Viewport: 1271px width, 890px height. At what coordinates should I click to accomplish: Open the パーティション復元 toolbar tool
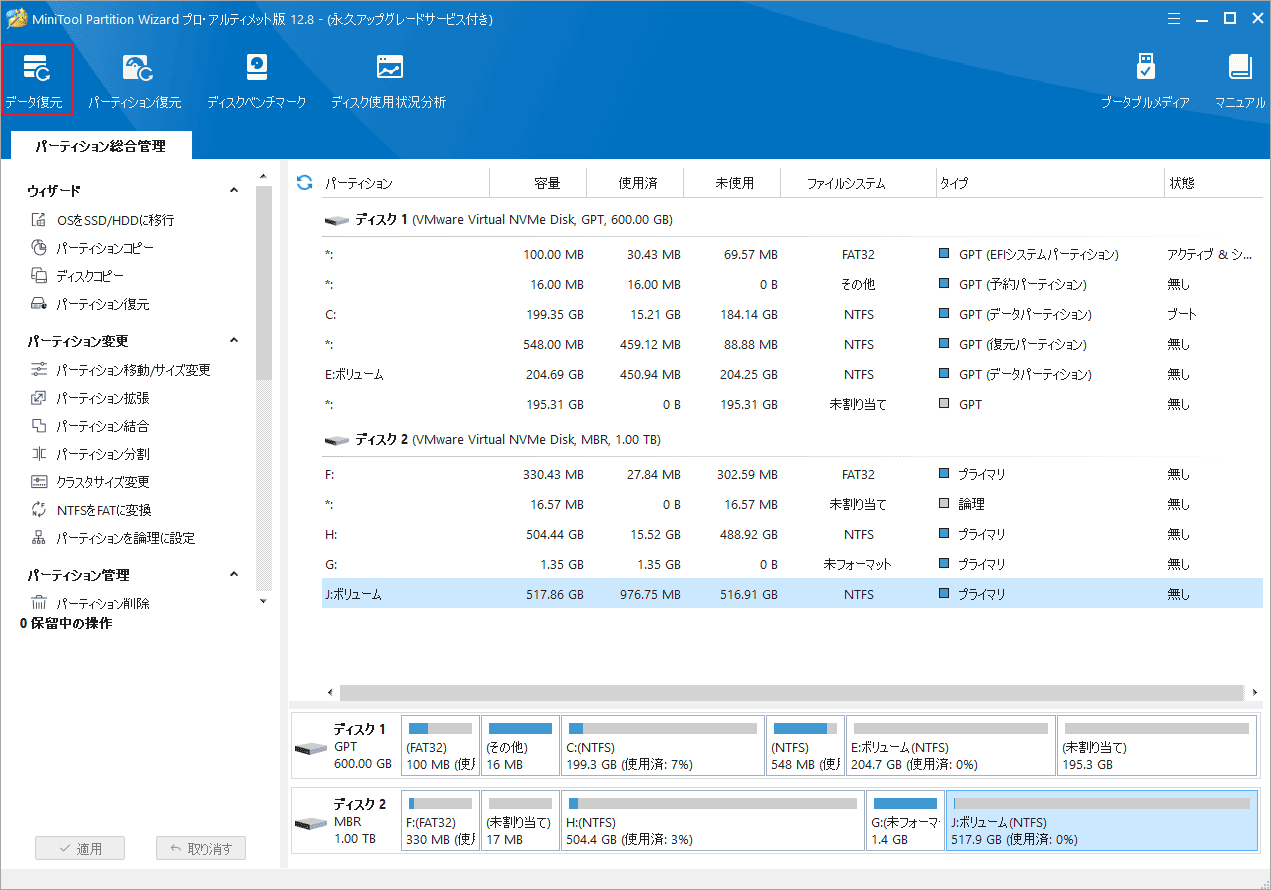(x=135, y=80)
